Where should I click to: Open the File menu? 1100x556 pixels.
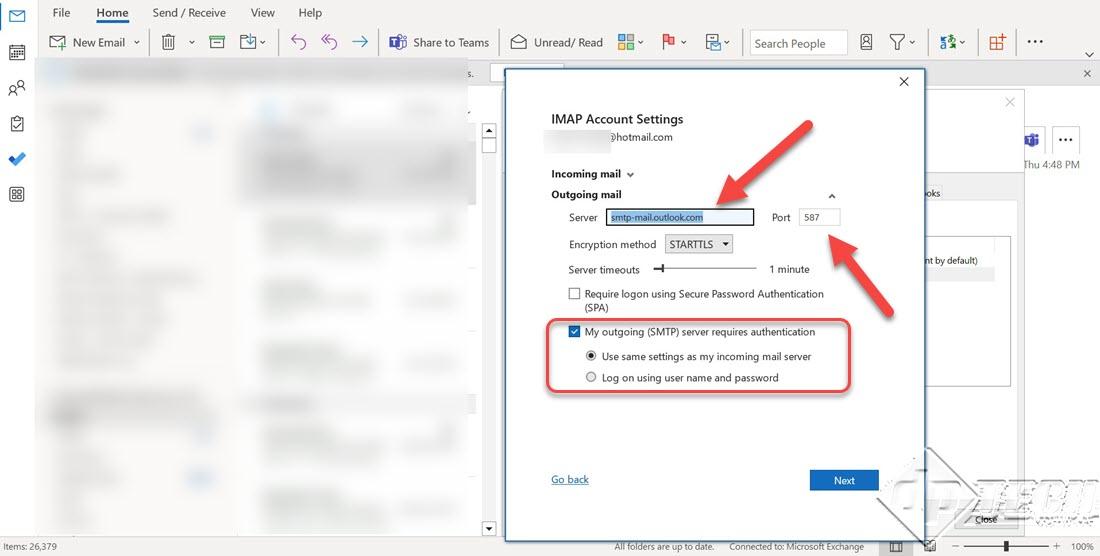coord(61,13)
